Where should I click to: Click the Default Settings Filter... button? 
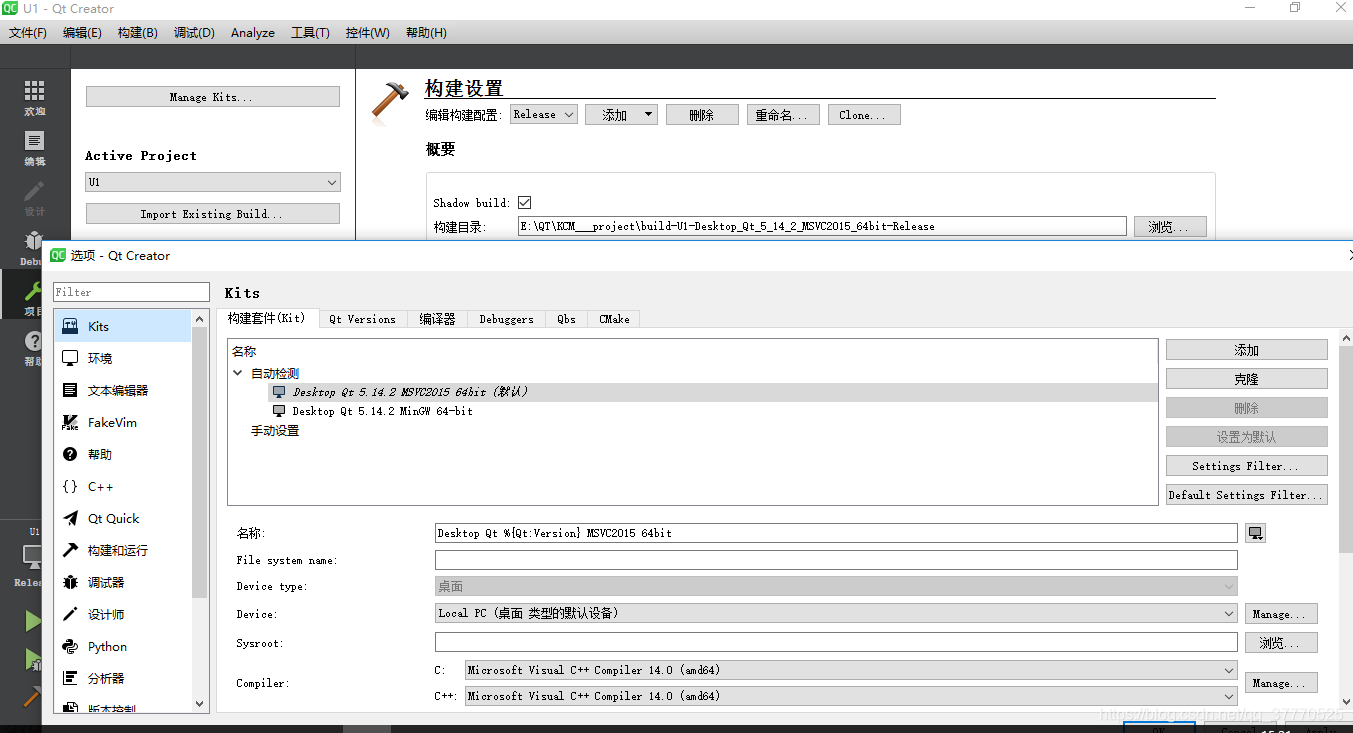(x=1246, y=495)
